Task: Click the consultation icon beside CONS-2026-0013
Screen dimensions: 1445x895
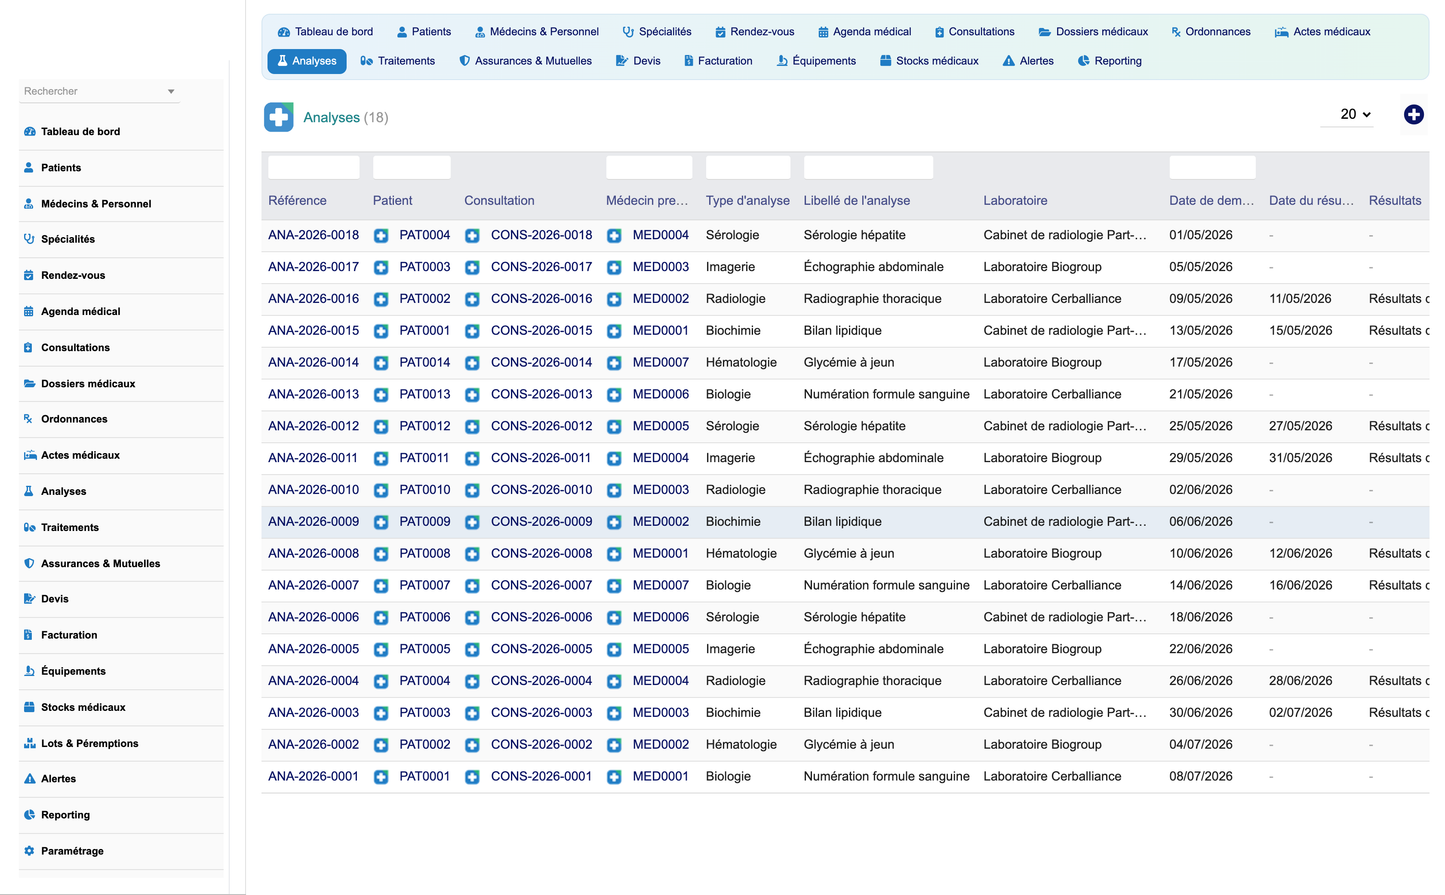Action: (x=472, y=395)
